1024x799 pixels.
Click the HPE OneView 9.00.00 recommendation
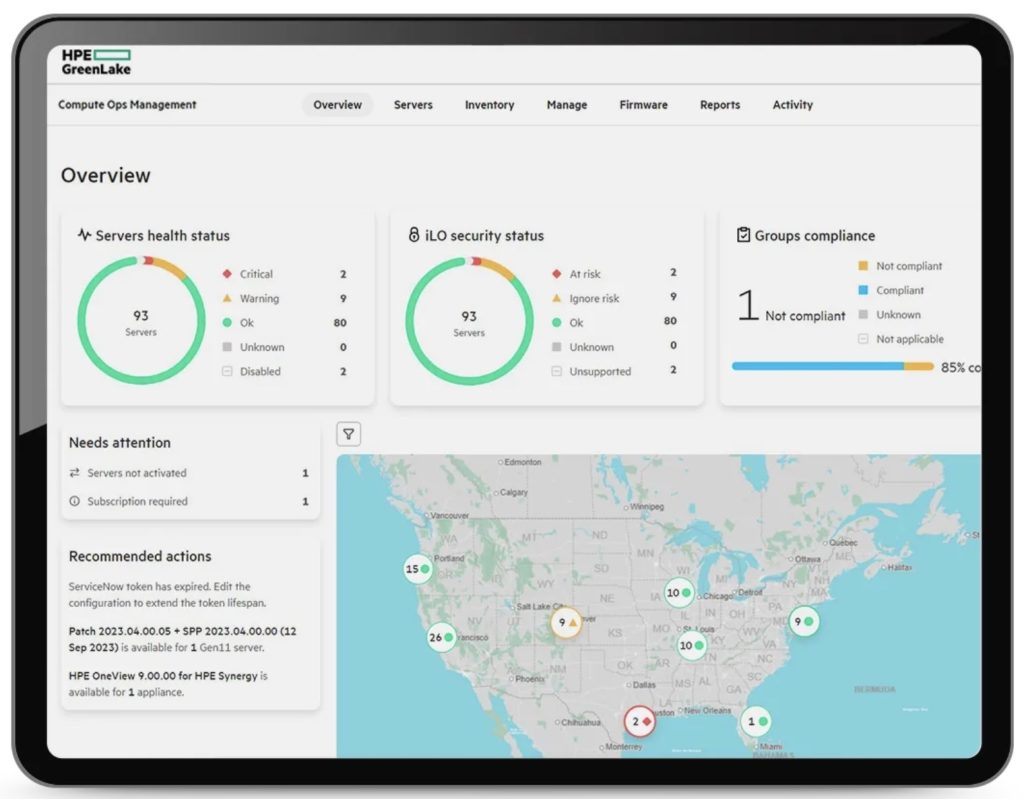tap(167, 683)
